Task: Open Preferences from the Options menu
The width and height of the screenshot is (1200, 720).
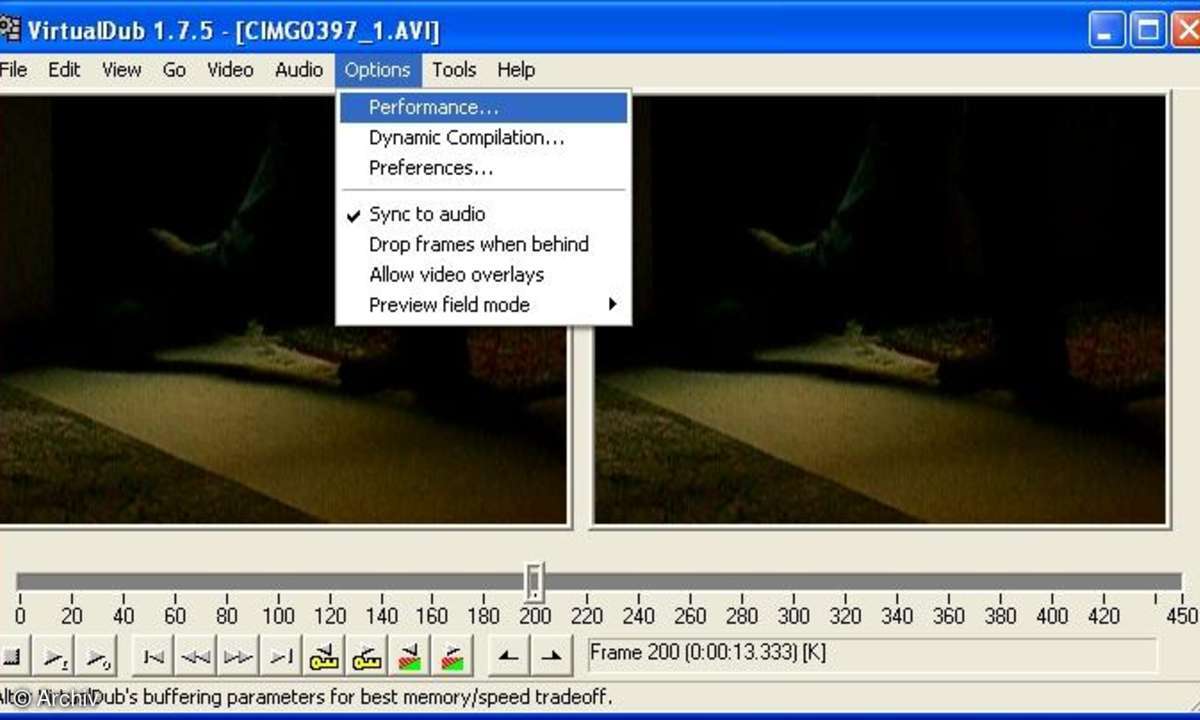Action: pos(484,168)
